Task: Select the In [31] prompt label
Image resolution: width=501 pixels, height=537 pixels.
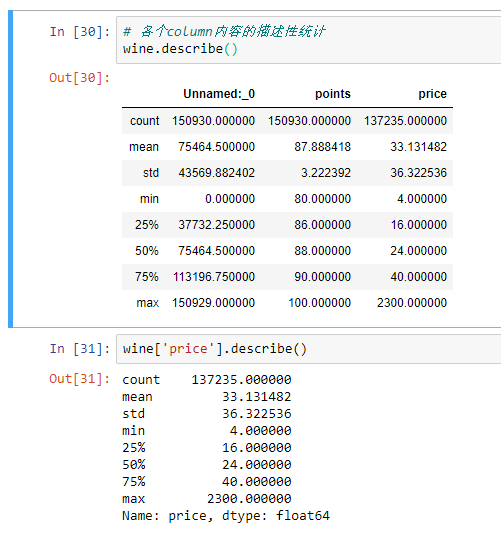Action: (x=79, y=349)
